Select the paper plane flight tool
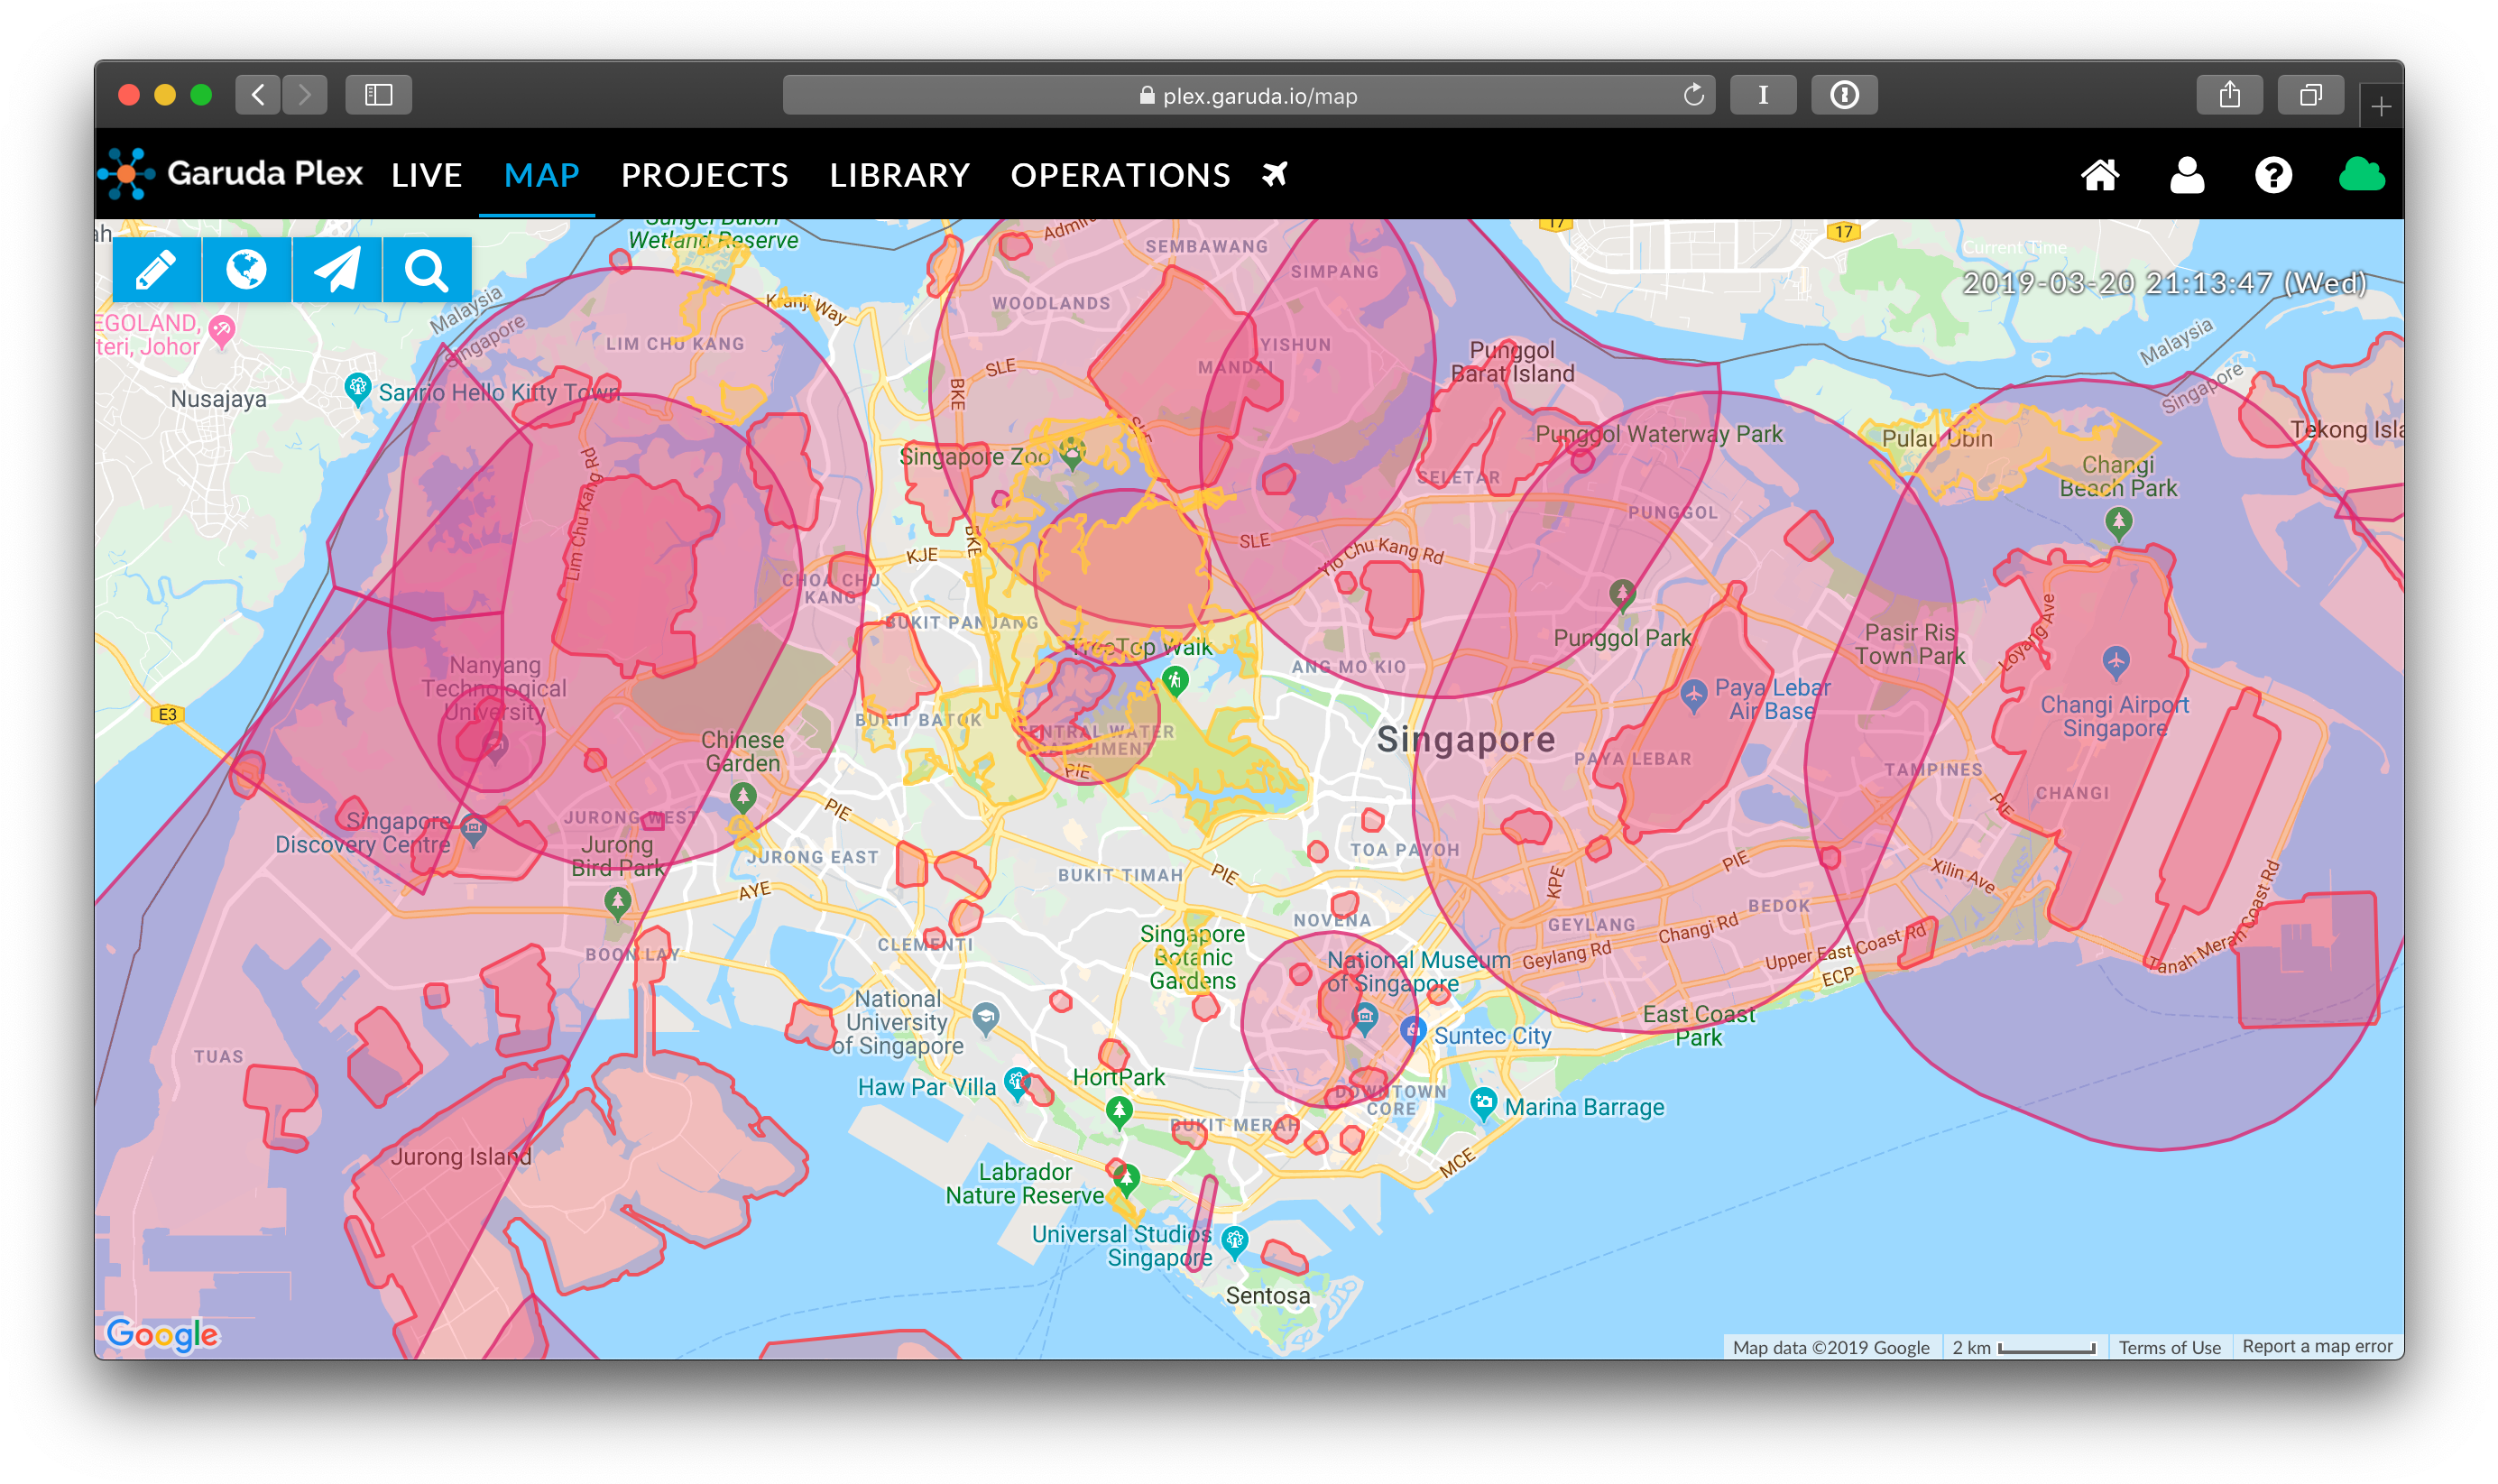Screen dimensions: 2498x1484 336,270
